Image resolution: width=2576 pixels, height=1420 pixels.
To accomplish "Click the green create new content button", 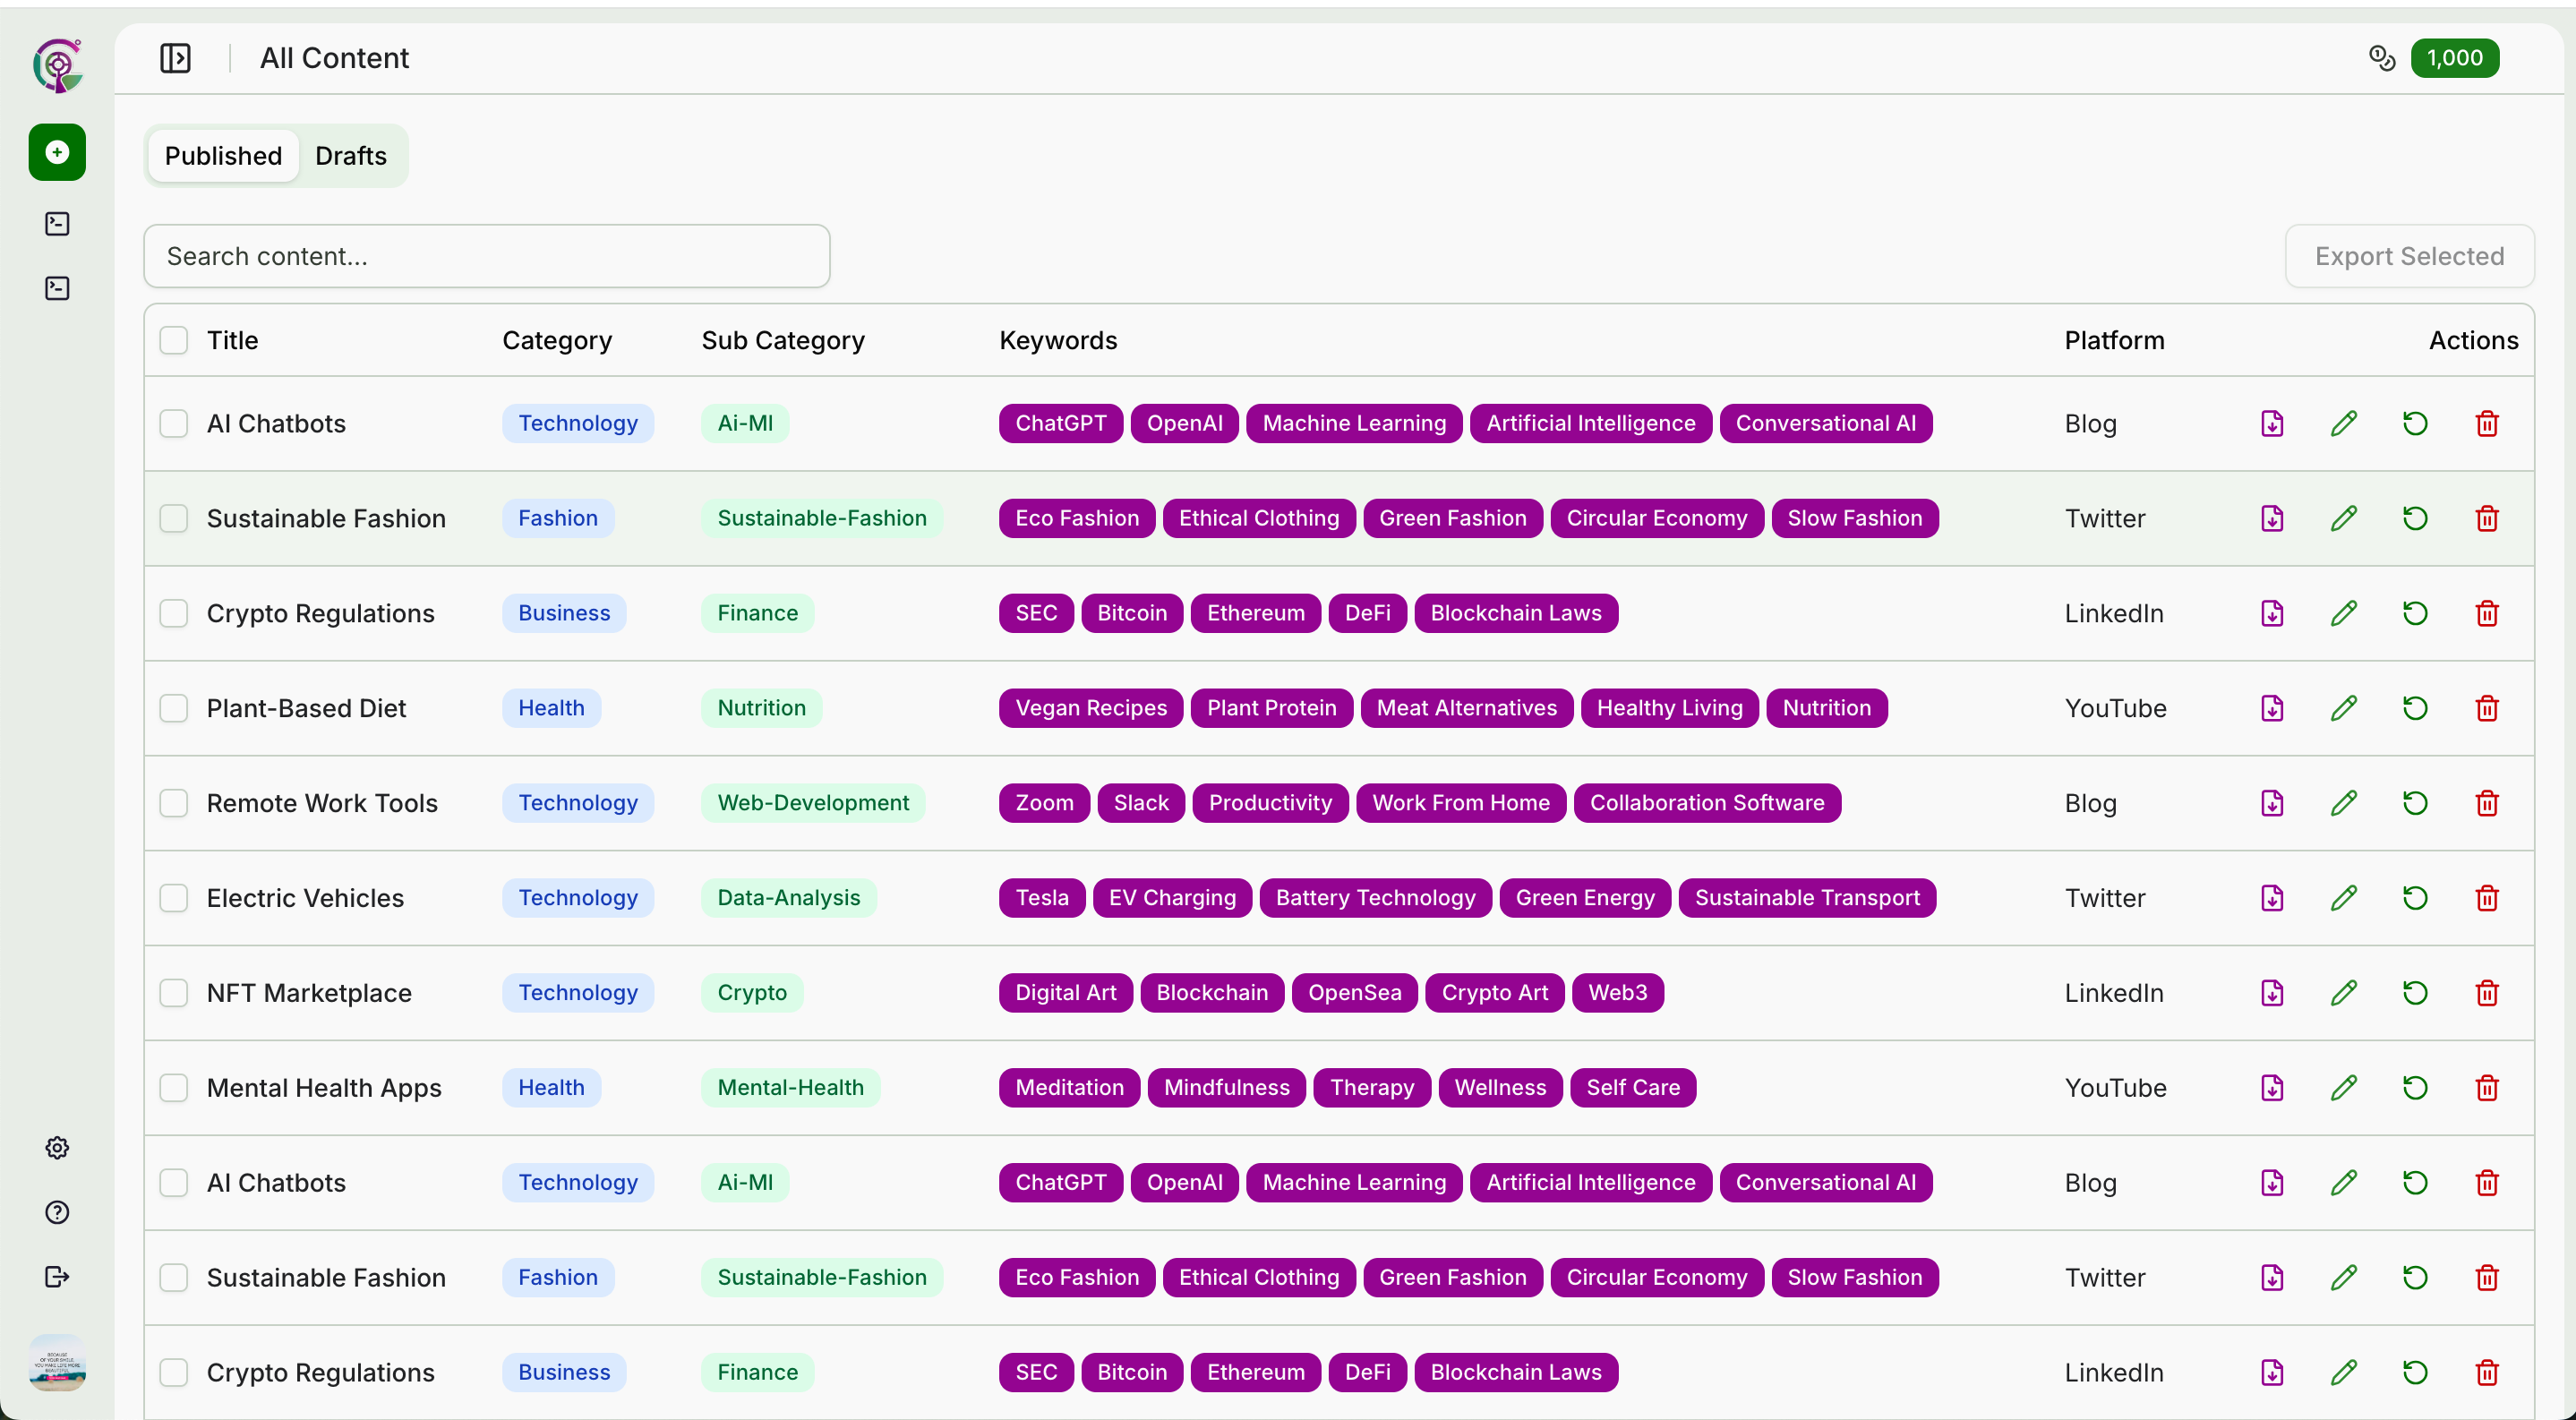I will [x=57, y=152].
